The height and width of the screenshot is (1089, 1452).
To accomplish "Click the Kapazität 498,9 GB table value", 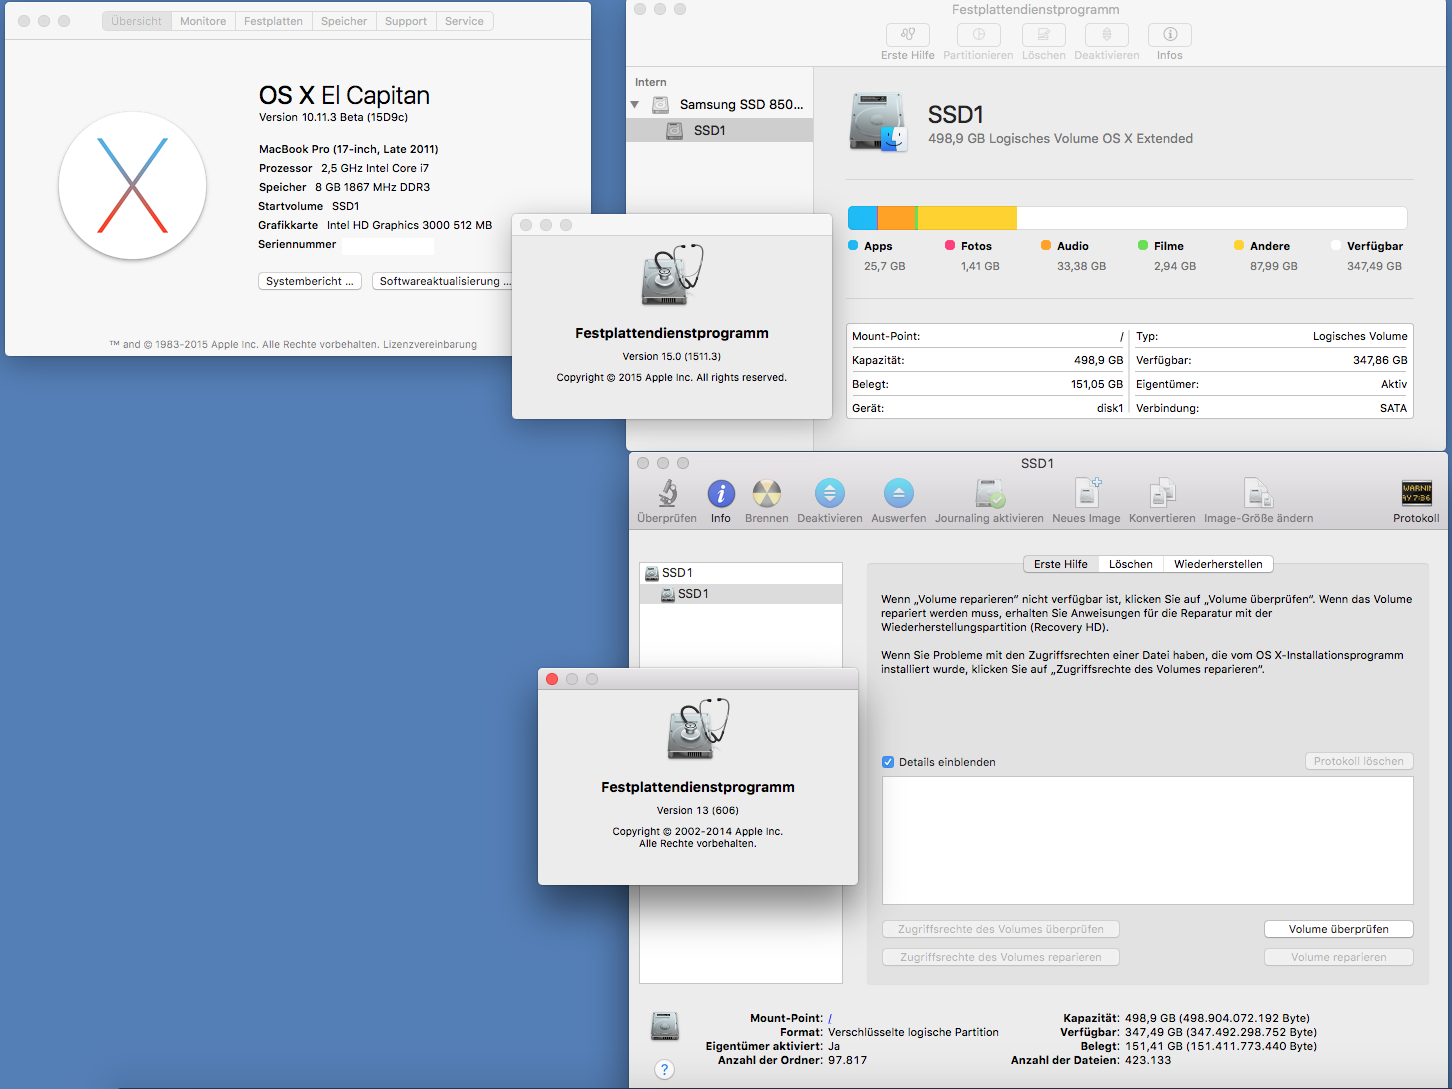I will pyautogui.click(x=1098, y=360).
